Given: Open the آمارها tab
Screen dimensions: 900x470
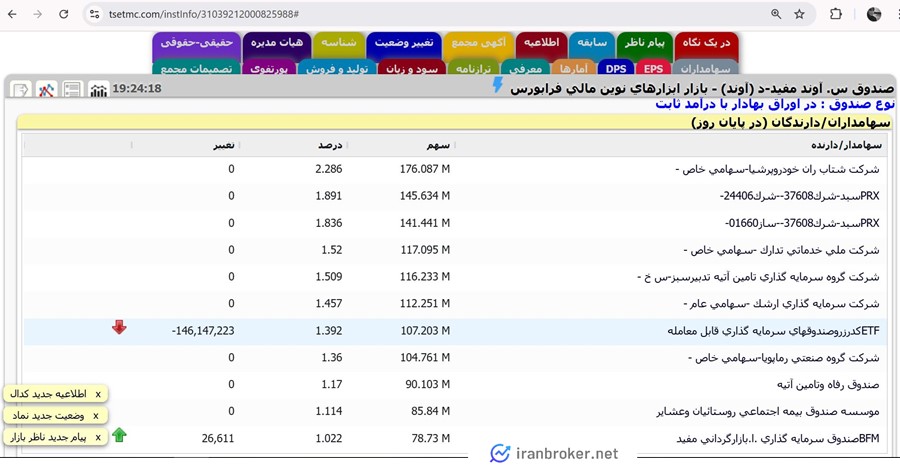Looking at the screenshot, I should pos(573,68).
